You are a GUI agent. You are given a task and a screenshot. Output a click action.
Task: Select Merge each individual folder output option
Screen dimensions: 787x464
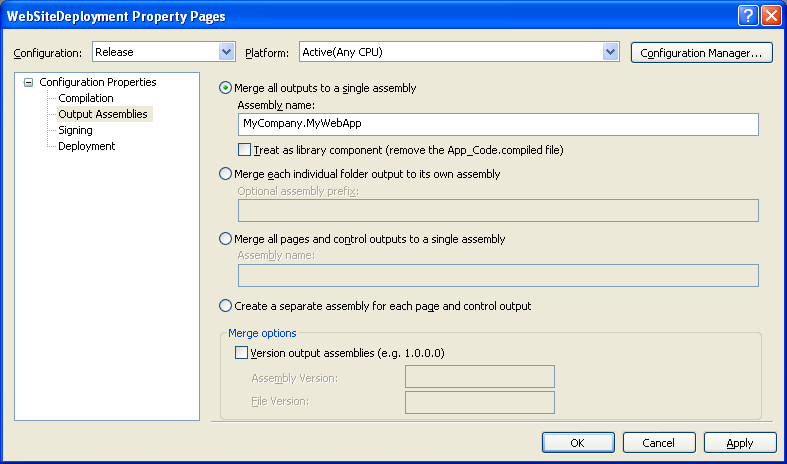(226, 174)
